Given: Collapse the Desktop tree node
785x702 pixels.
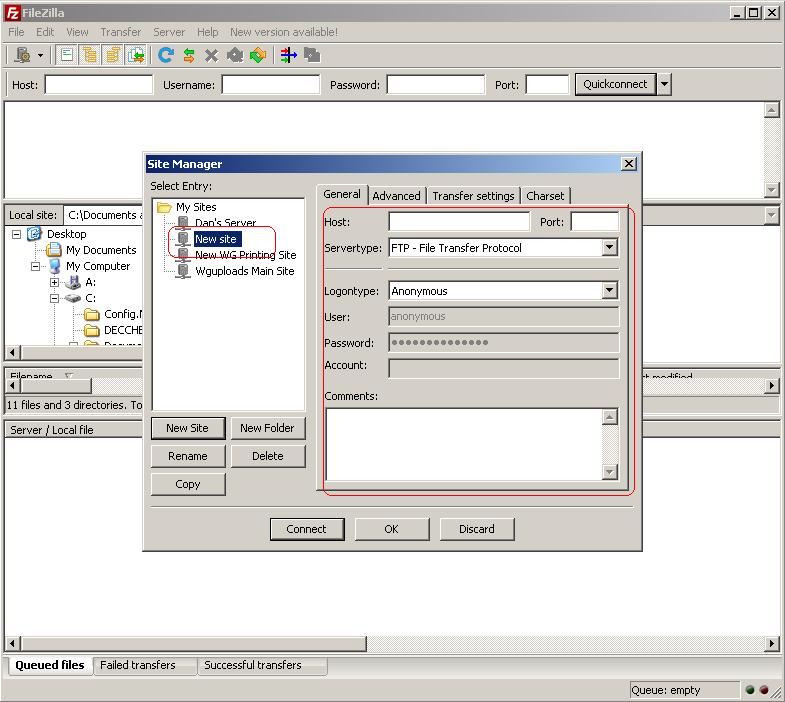Looking at the screenshot, I should [x=17, y=234].
